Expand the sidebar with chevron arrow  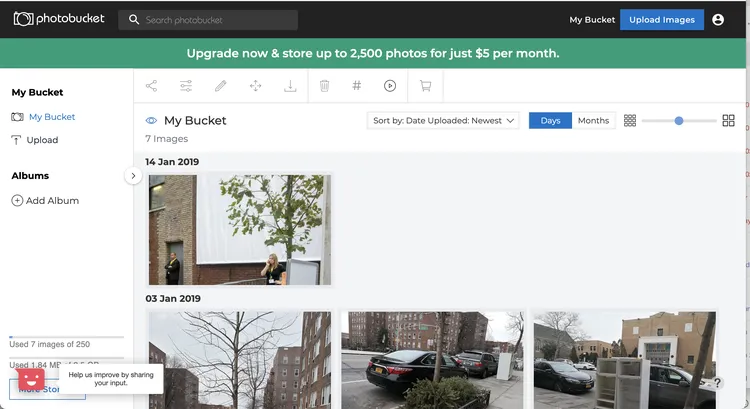(133, 176)
